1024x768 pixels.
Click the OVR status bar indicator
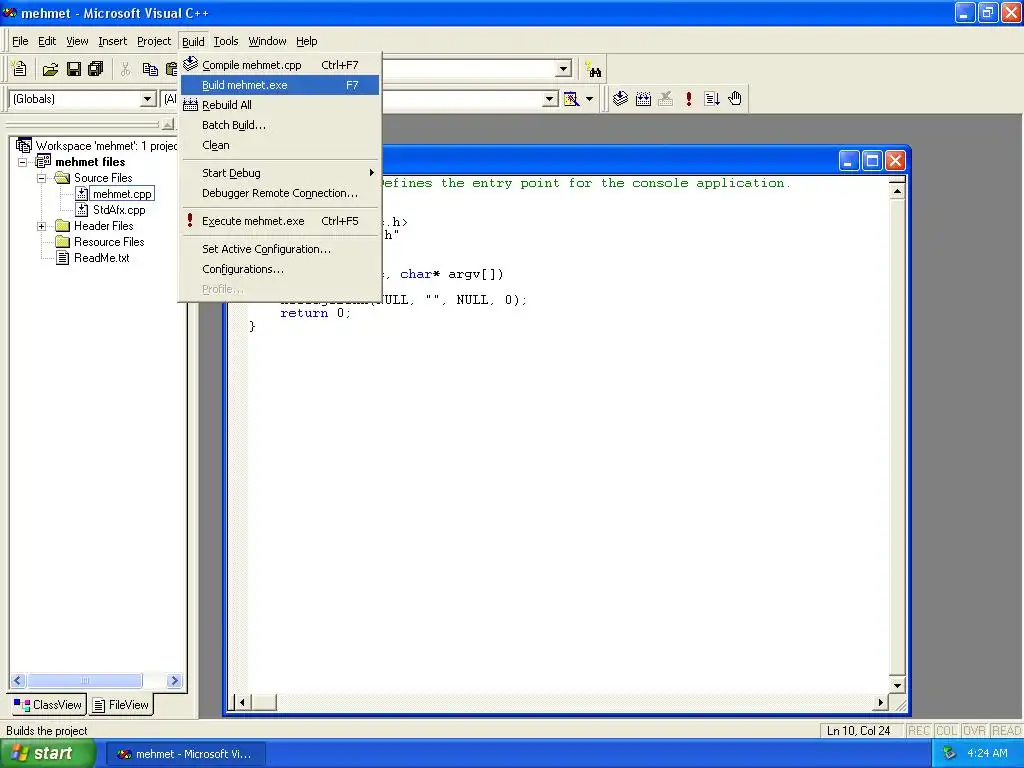click(x=974, y=731)
